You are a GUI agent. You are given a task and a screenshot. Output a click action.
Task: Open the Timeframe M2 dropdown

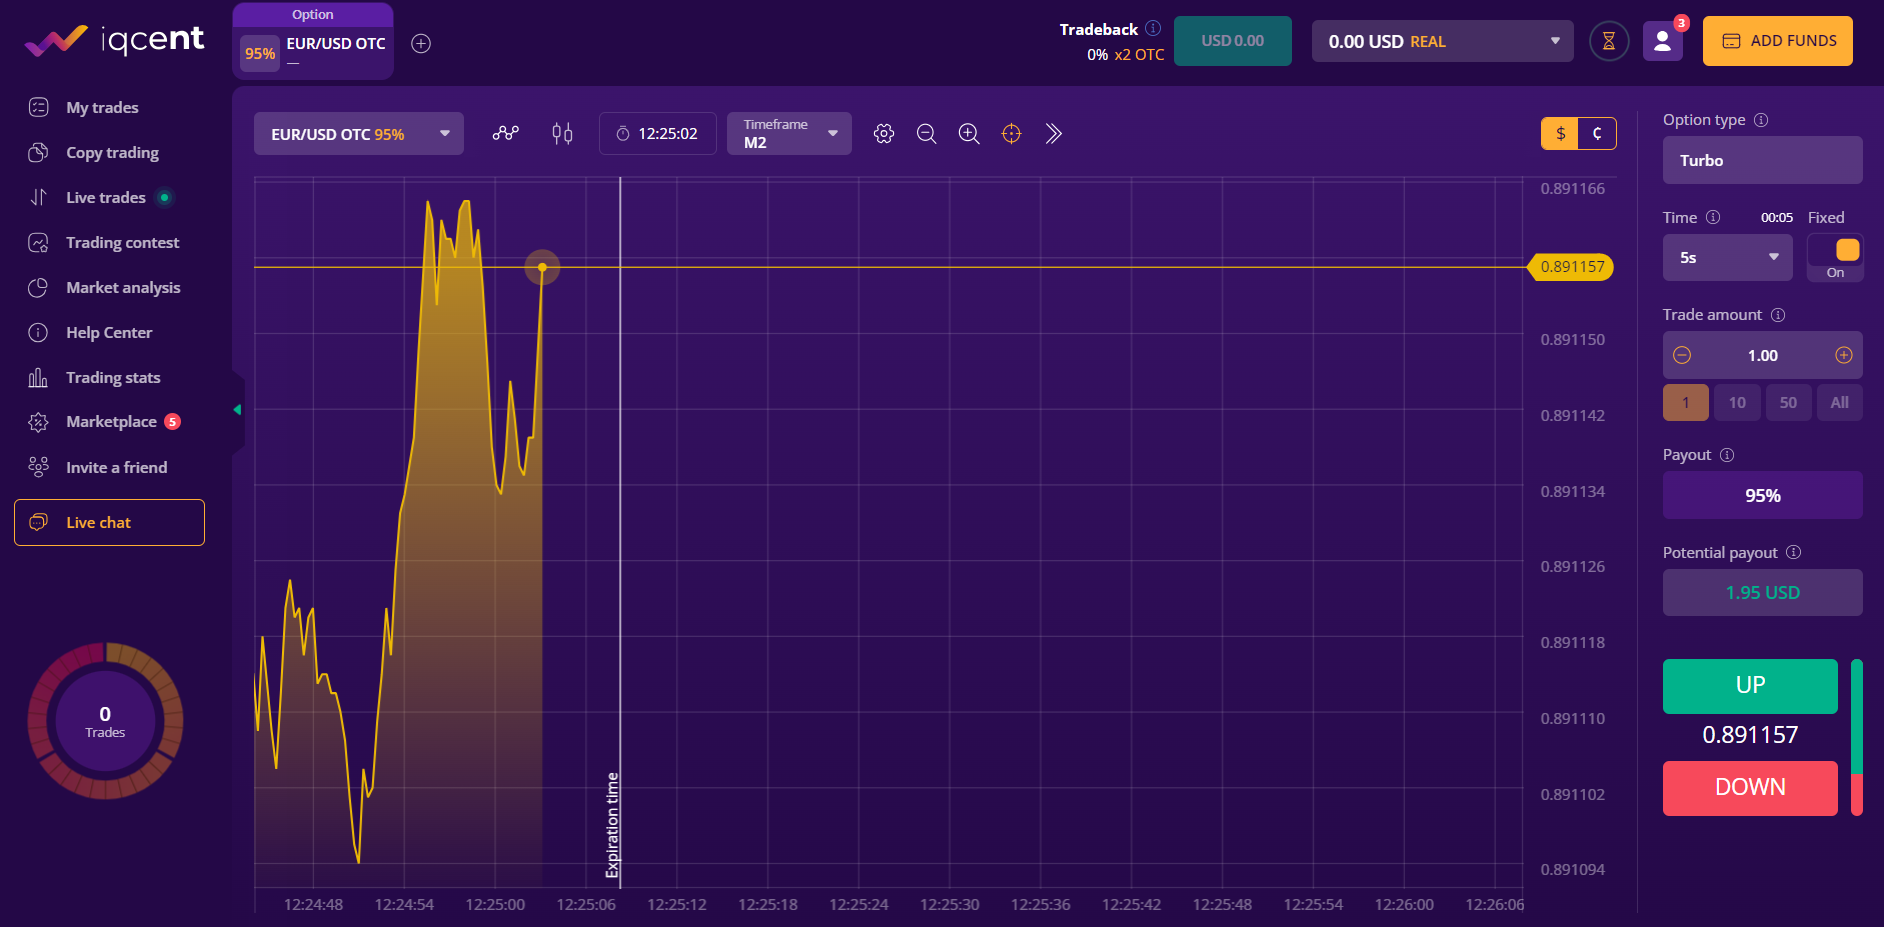[789, 134]
